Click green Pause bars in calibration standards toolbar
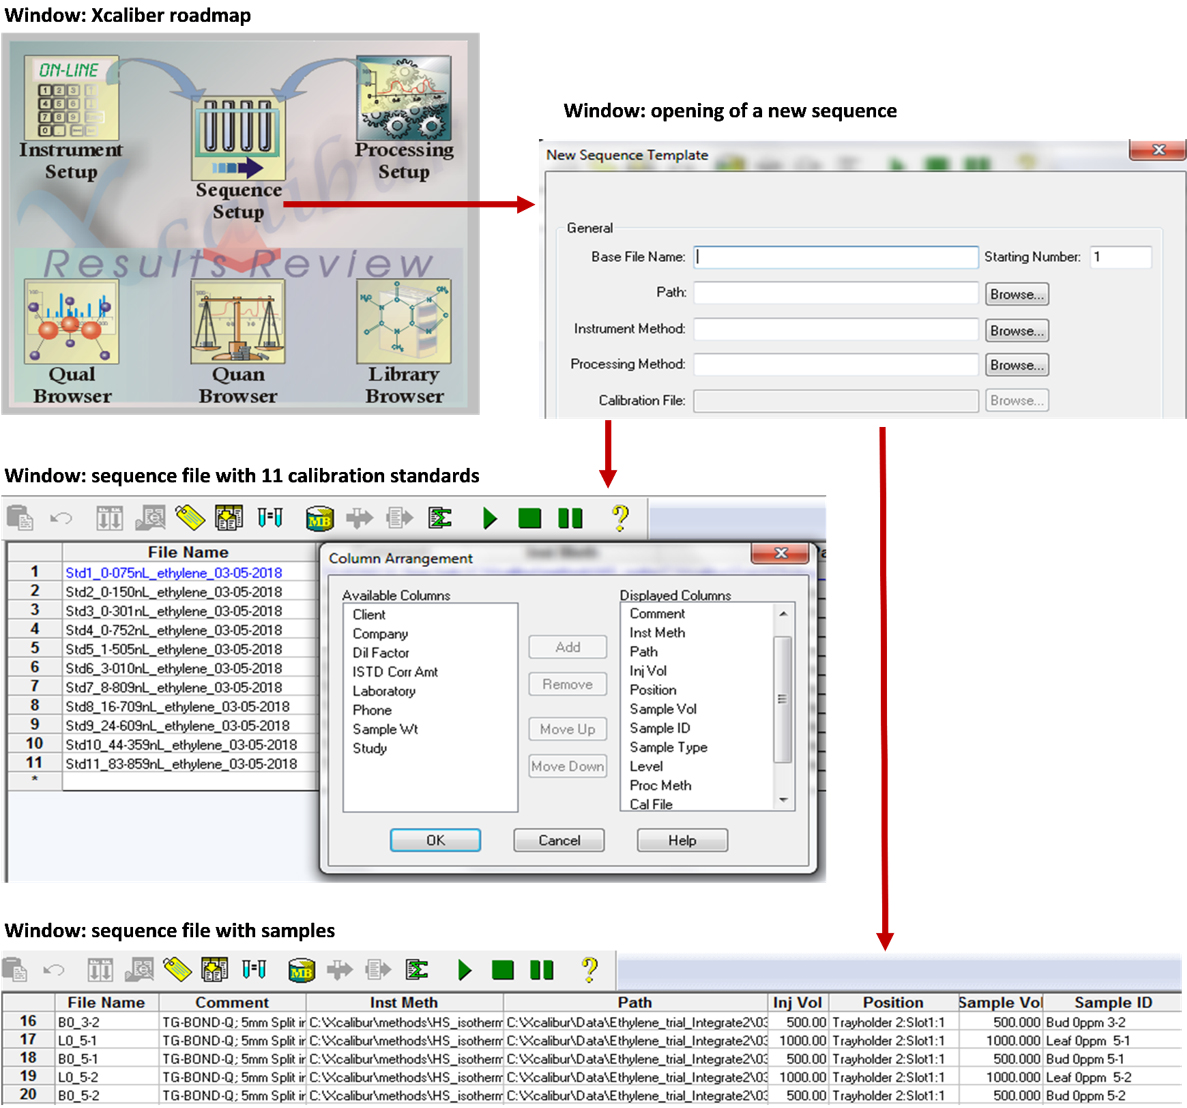The image size is (1187, 1108). click(x=570, y=518)
